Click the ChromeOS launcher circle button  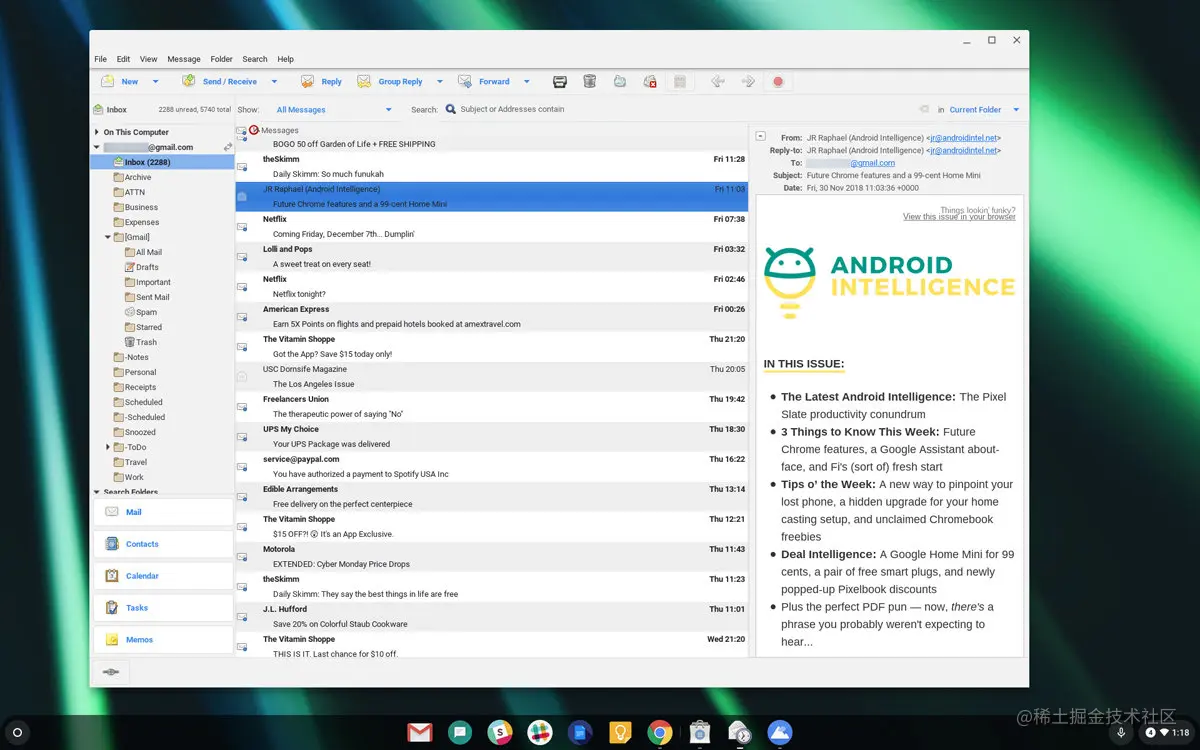17,733
